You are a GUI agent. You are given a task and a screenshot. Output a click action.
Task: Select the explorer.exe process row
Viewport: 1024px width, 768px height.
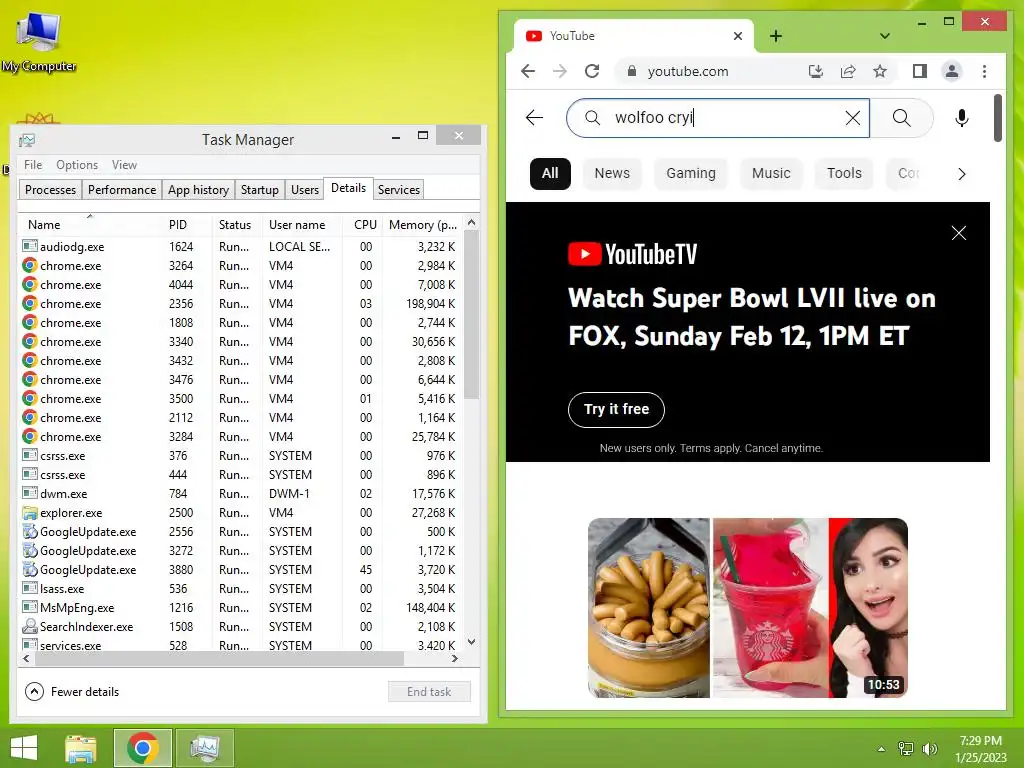tap(240, 513)
